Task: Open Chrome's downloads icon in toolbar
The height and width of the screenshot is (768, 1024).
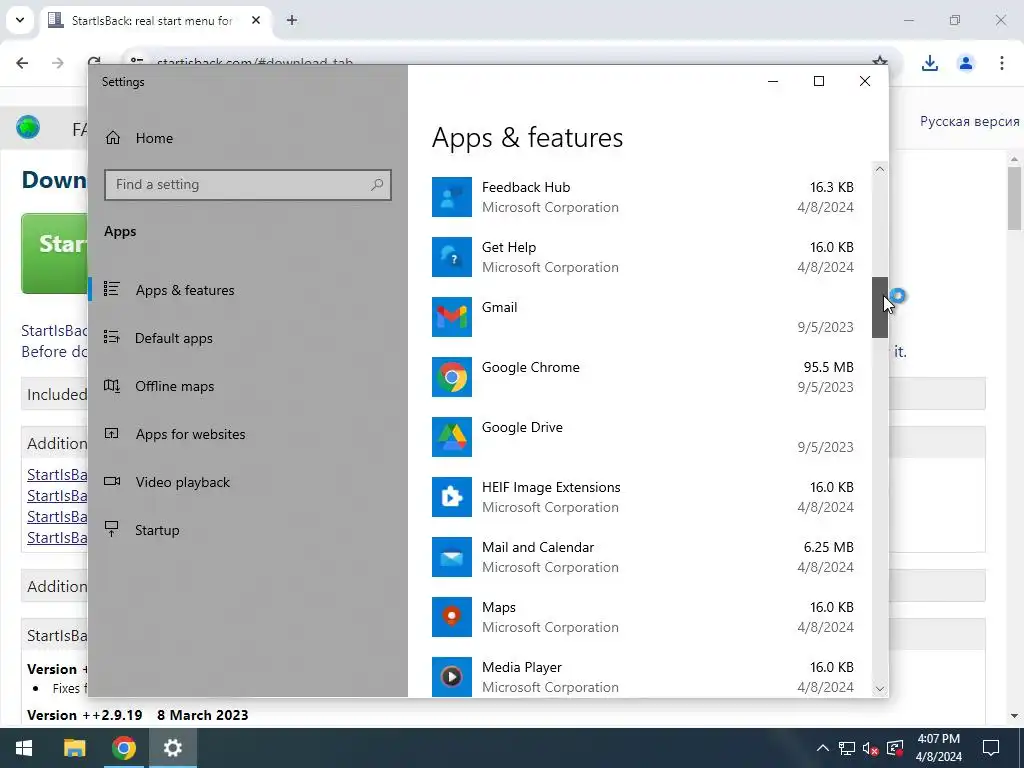Action: pos(929,63)
